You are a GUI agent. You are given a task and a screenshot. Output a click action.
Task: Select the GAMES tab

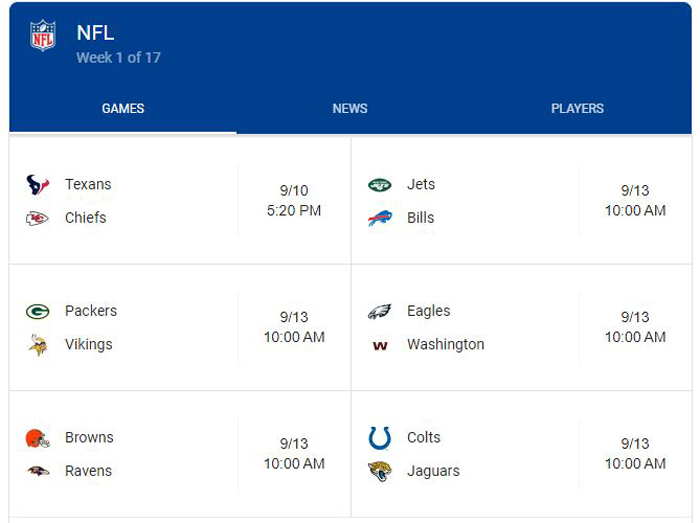tap(123, 108)
